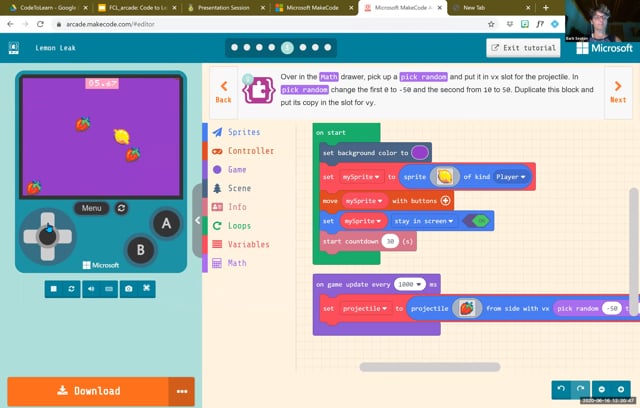Mute the simulator audio
Image resolution: width=640 pixels, height=408 pixels.
point(91,289)
